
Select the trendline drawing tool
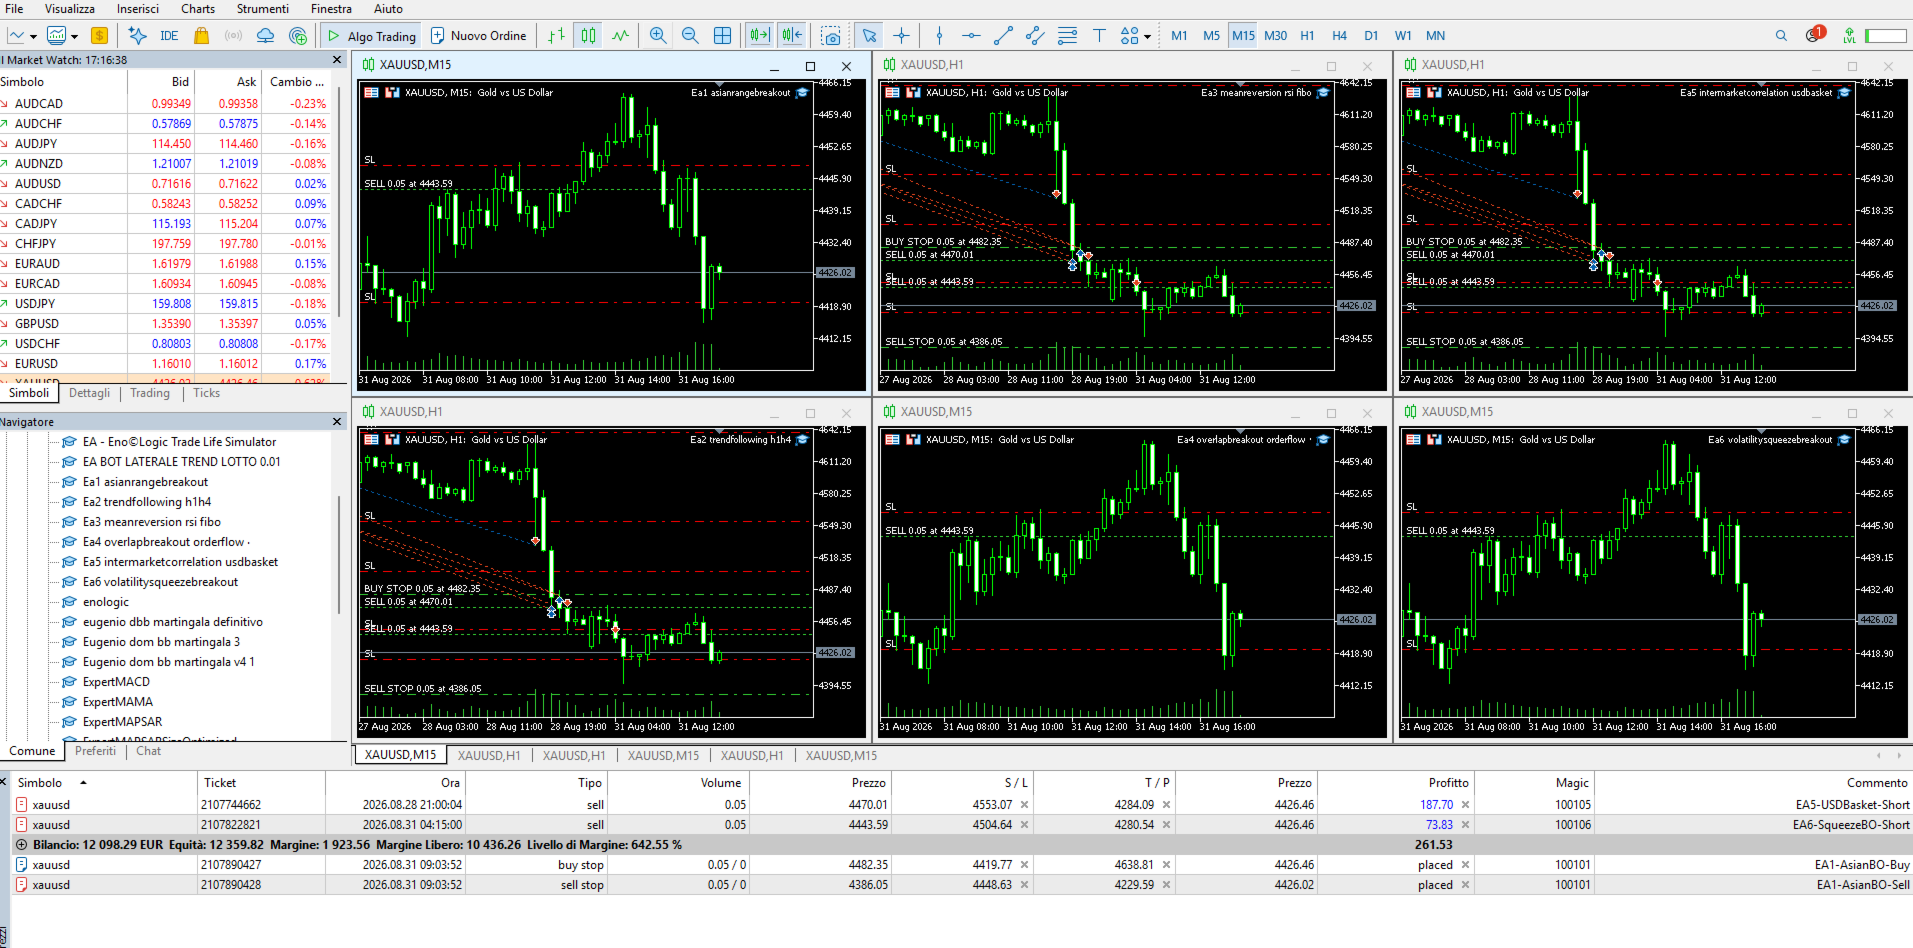coord(1003,35)
